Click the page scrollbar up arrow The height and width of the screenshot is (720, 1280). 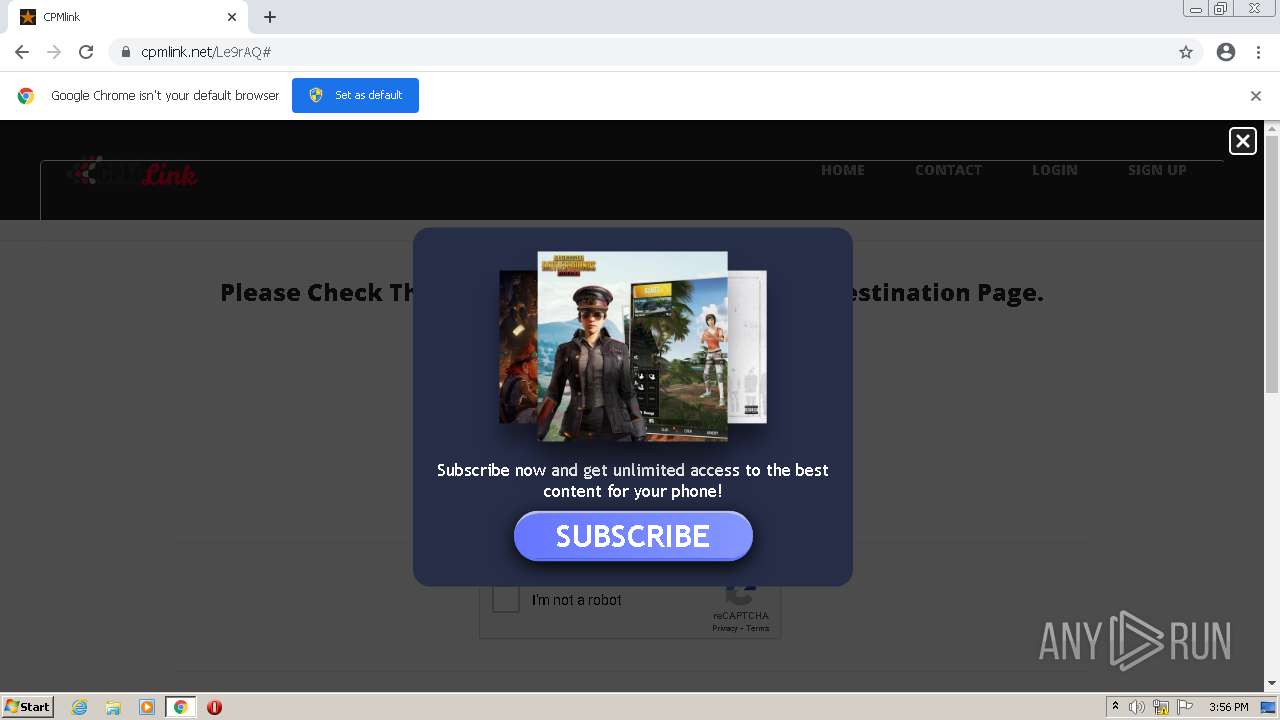(x=1272, y=128)
